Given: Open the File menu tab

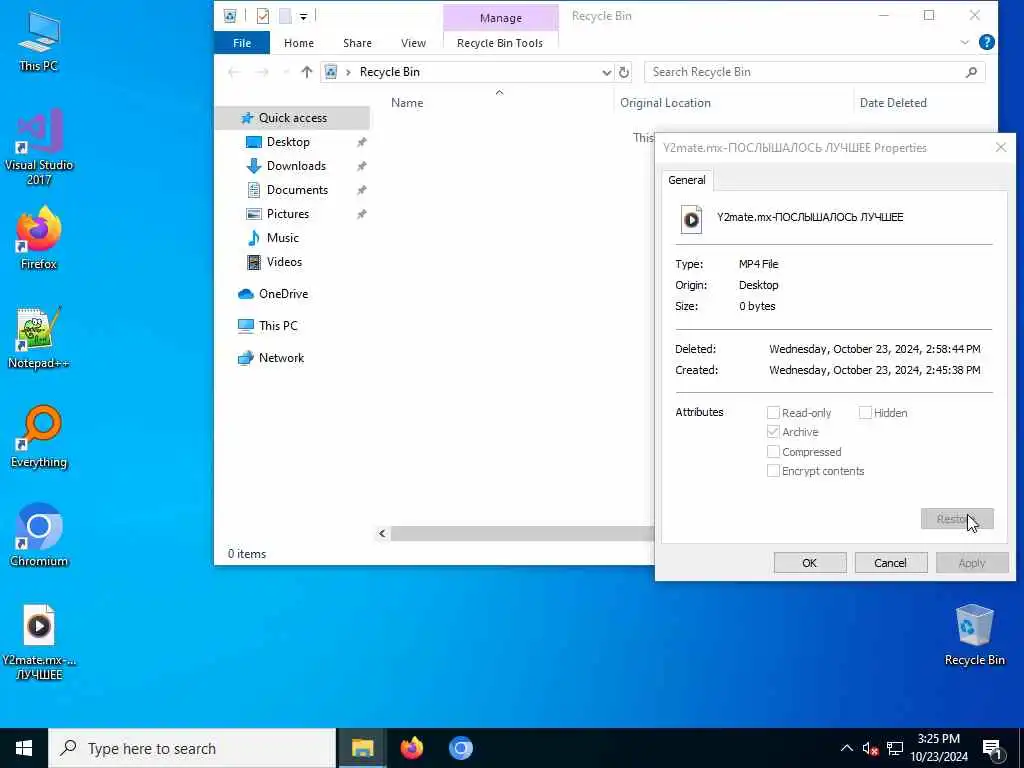Looking at the screenshot, I should tap(242, 43).
